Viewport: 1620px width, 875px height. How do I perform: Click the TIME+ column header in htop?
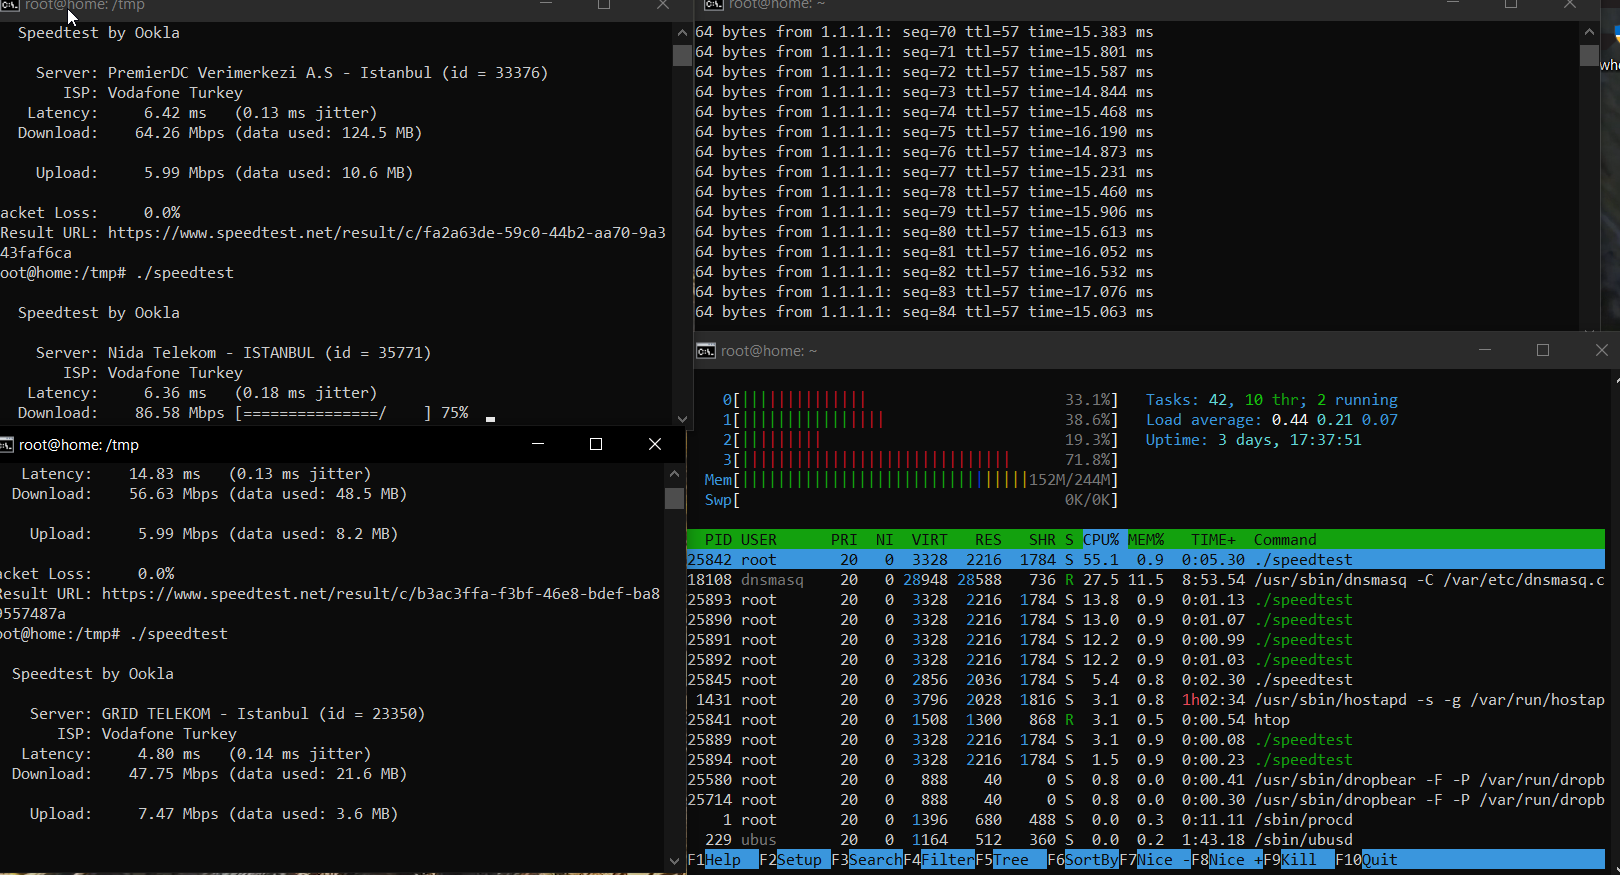coord(1213,540)
